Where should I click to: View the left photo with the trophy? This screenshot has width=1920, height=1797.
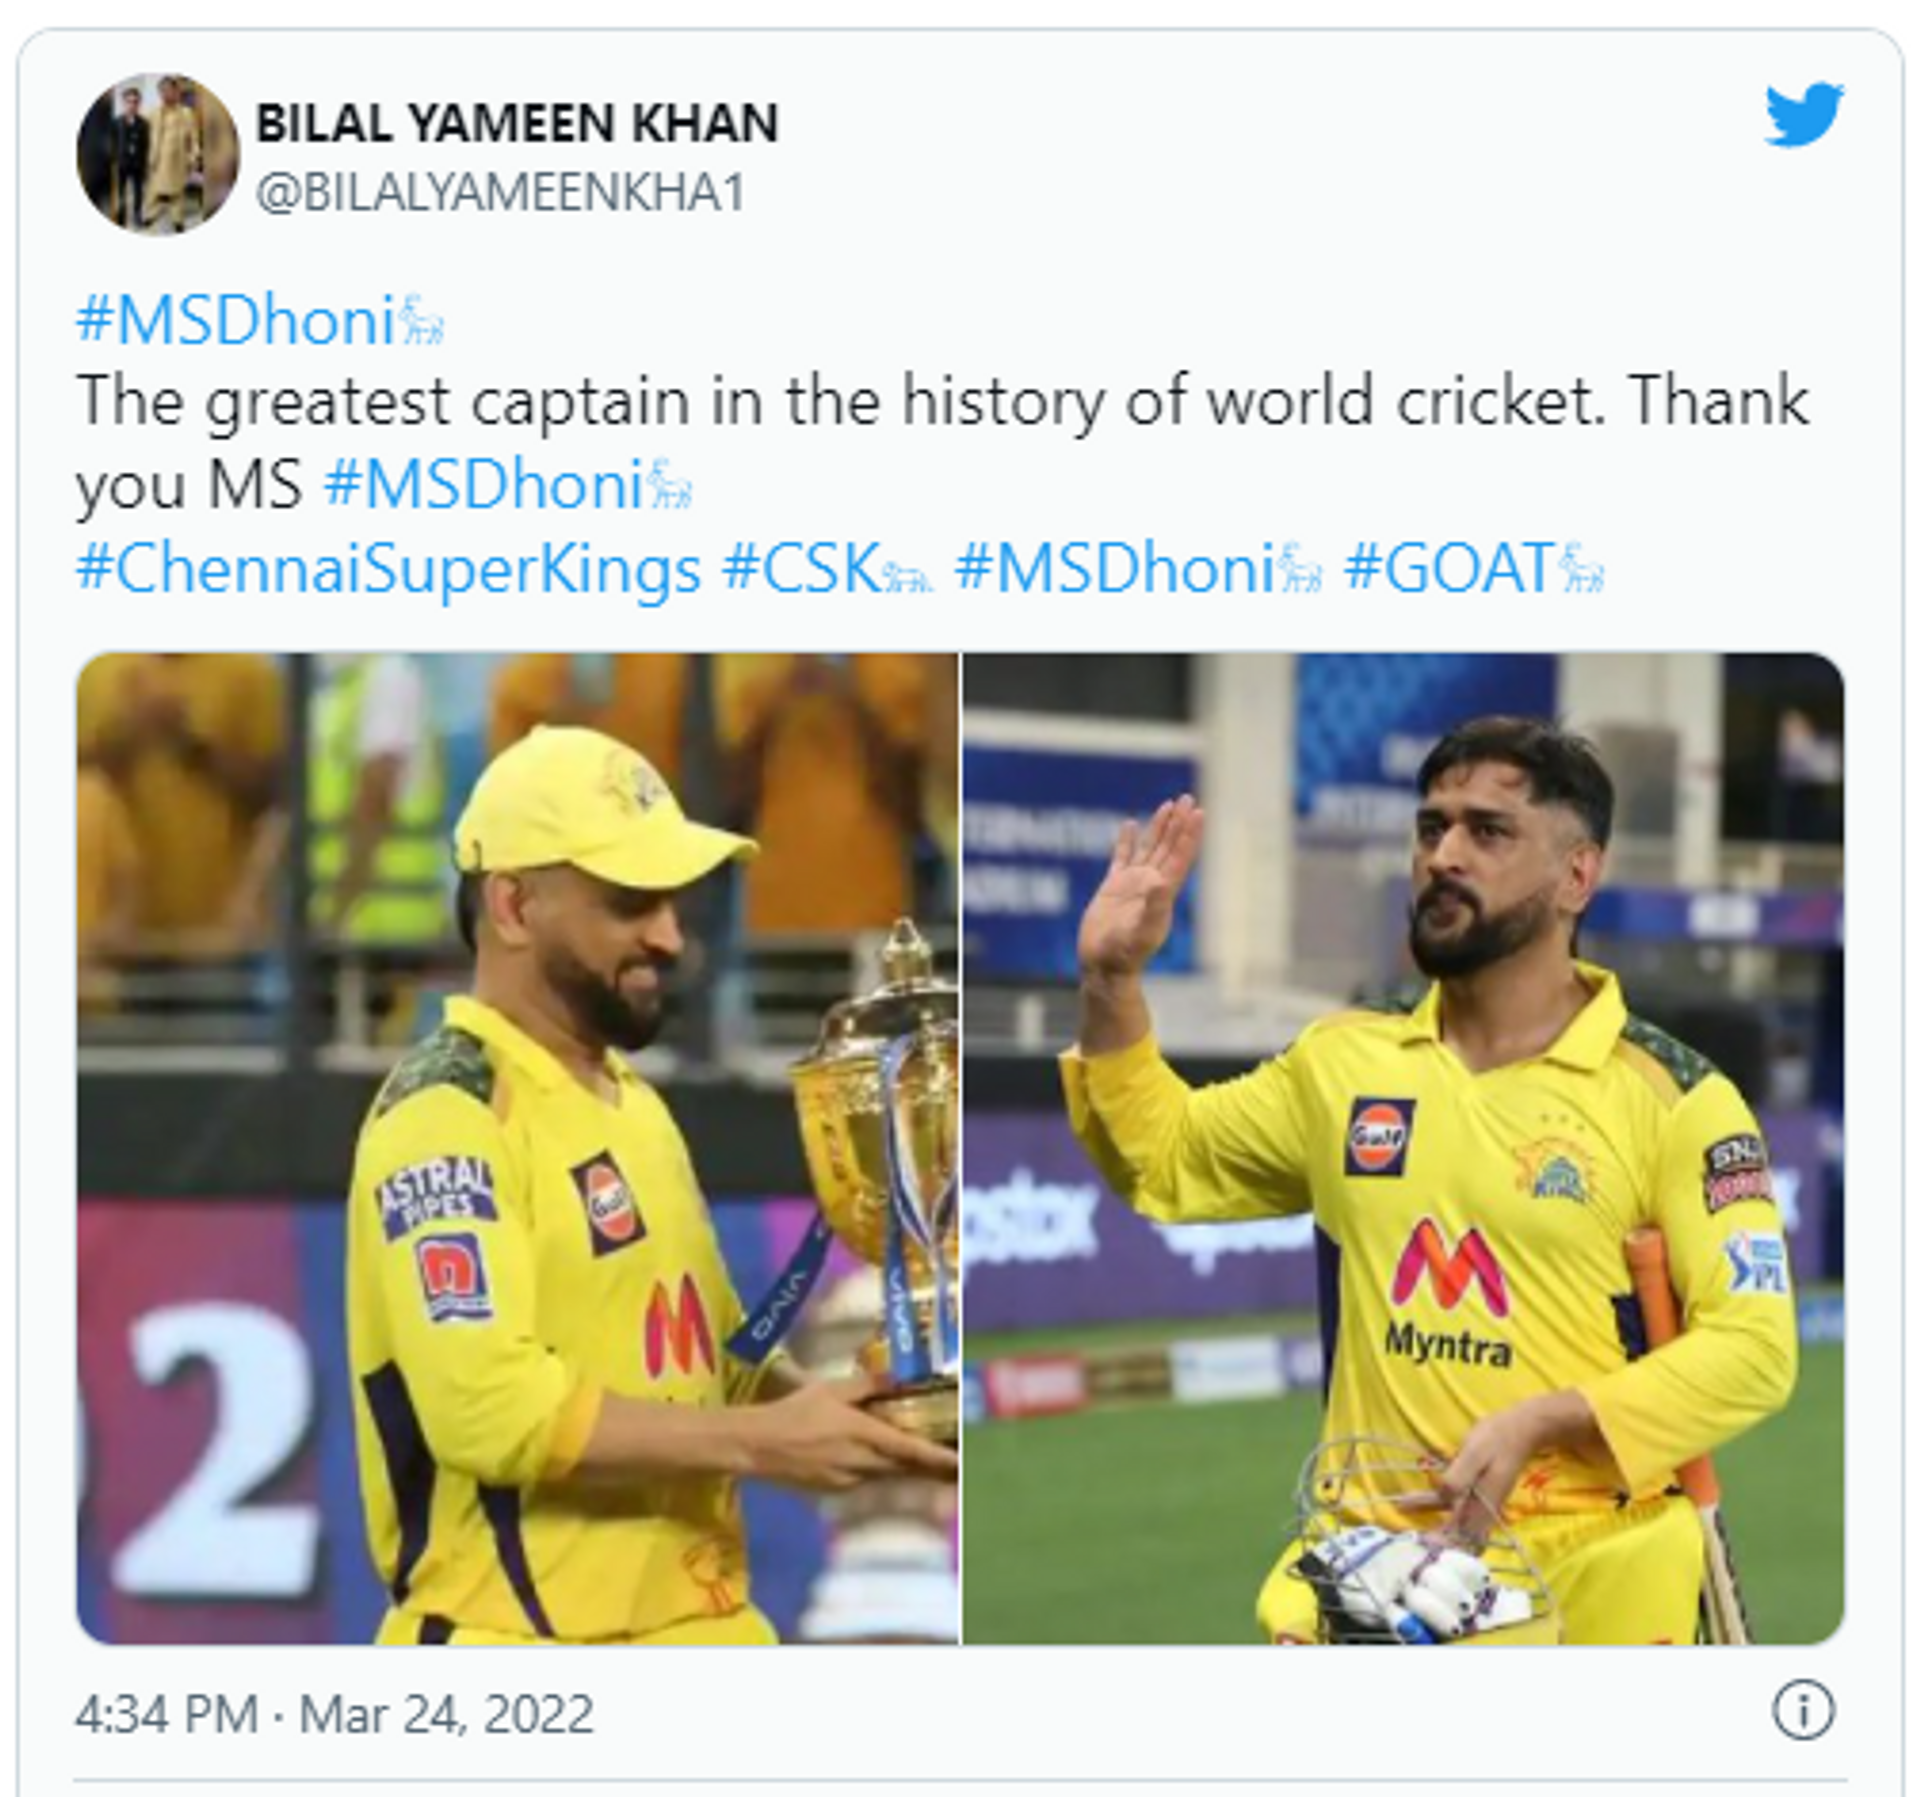click(517, 1148)
